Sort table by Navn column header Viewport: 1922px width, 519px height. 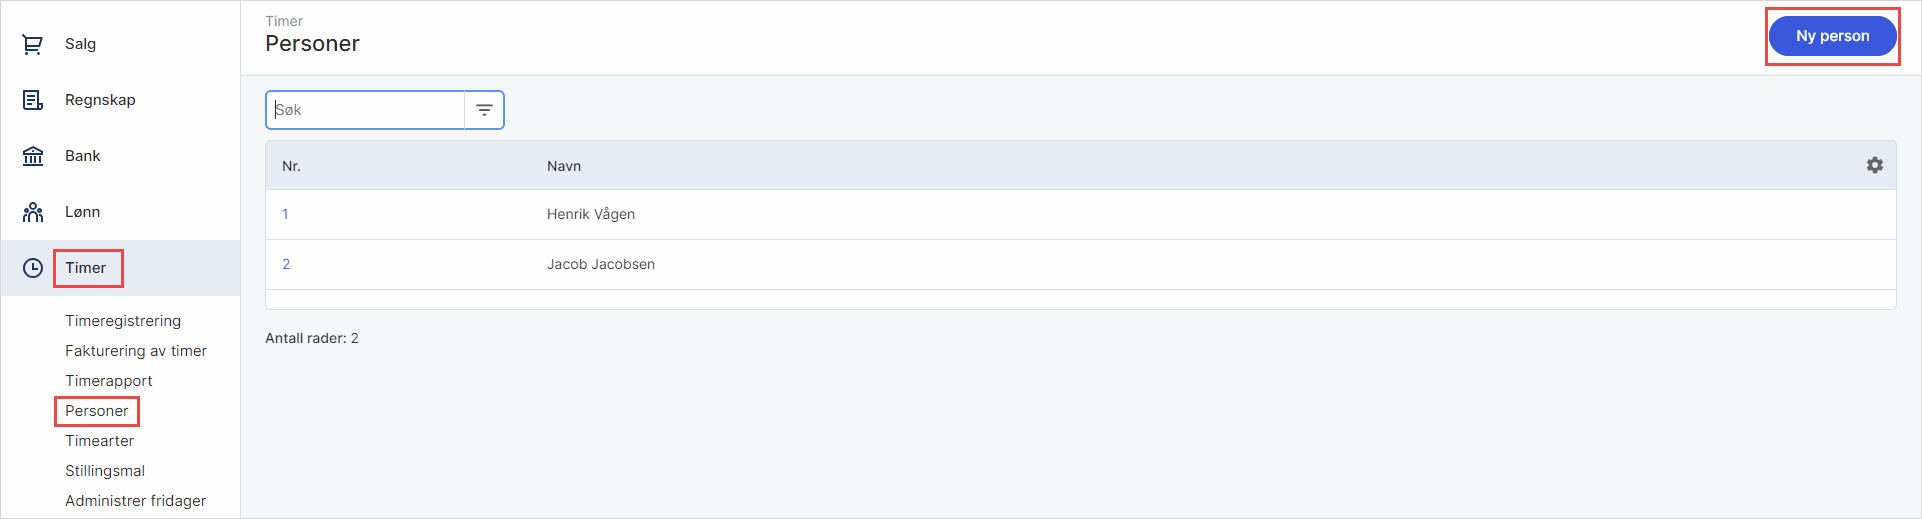click(x=564, y=166)
